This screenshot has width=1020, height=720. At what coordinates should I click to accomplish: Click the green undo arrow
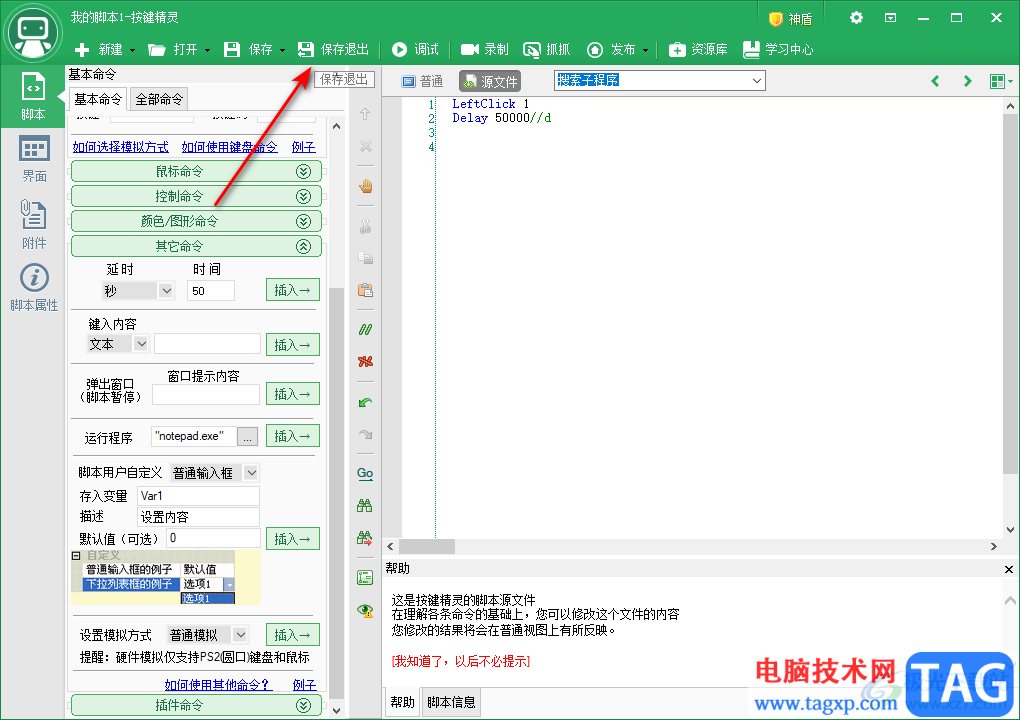366,403
